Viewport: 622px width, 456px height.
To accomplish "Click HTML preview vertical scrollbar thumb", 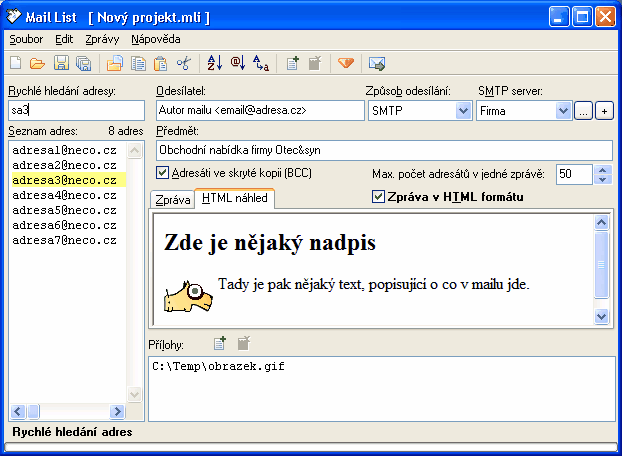I will point(601,264).
